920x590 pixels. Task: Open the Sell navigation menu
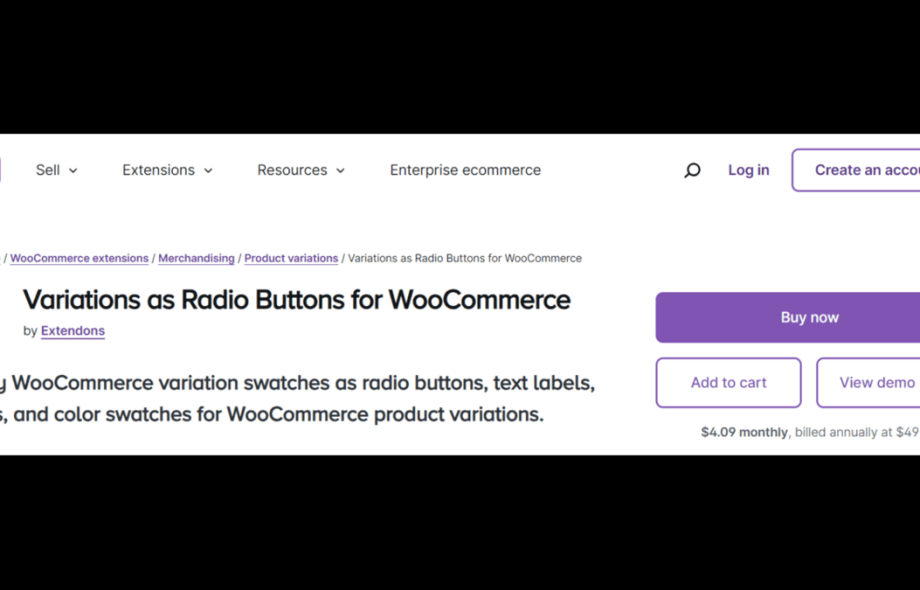48,170
